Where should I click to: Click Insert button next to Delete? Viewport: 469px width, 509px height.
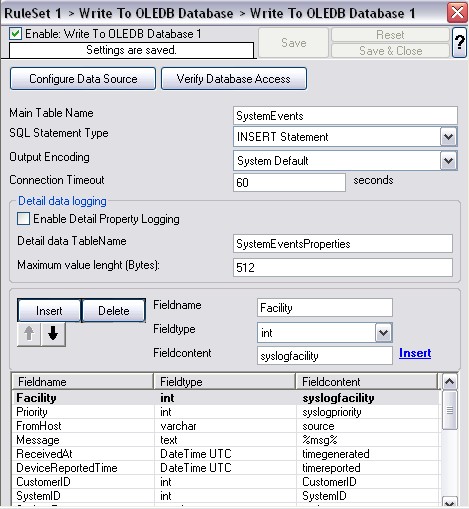tap(49, 311)
